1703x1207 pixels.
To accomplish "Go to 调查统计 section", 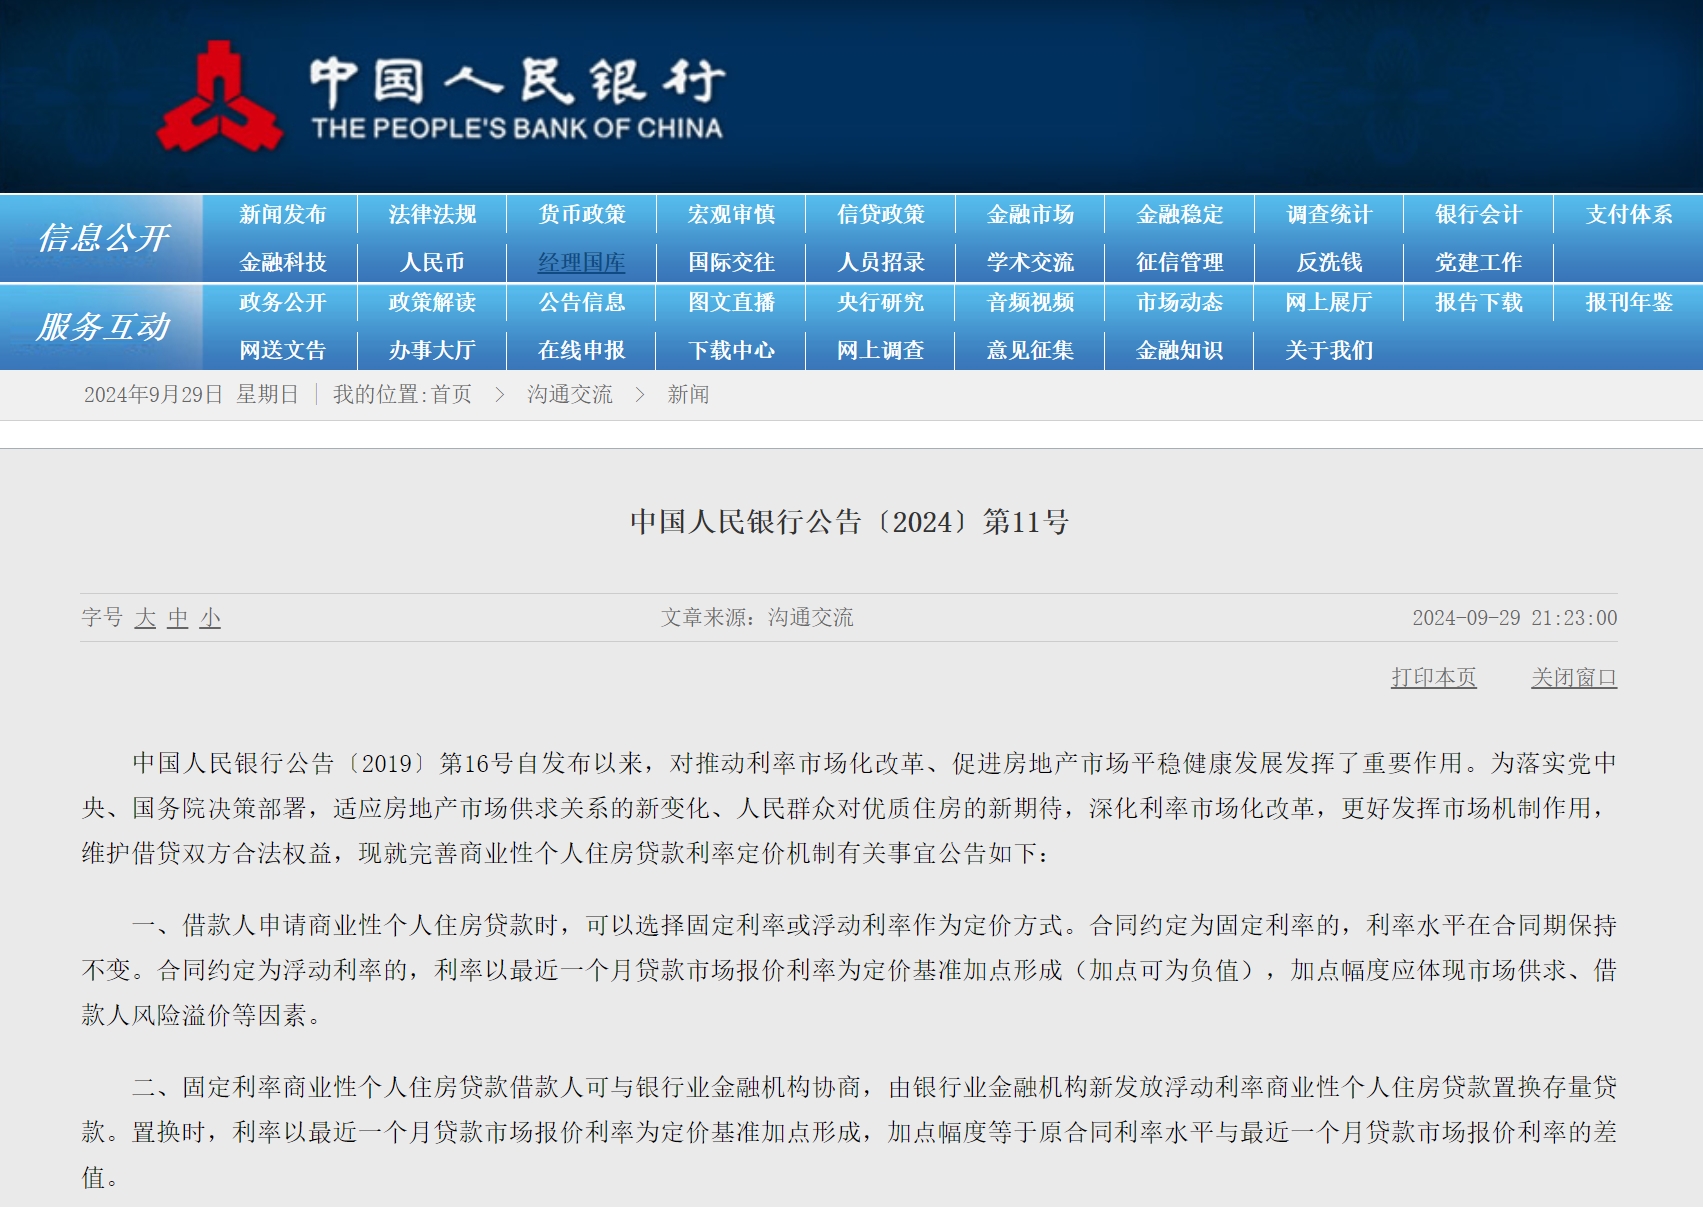I will [x=1329, y=215].
